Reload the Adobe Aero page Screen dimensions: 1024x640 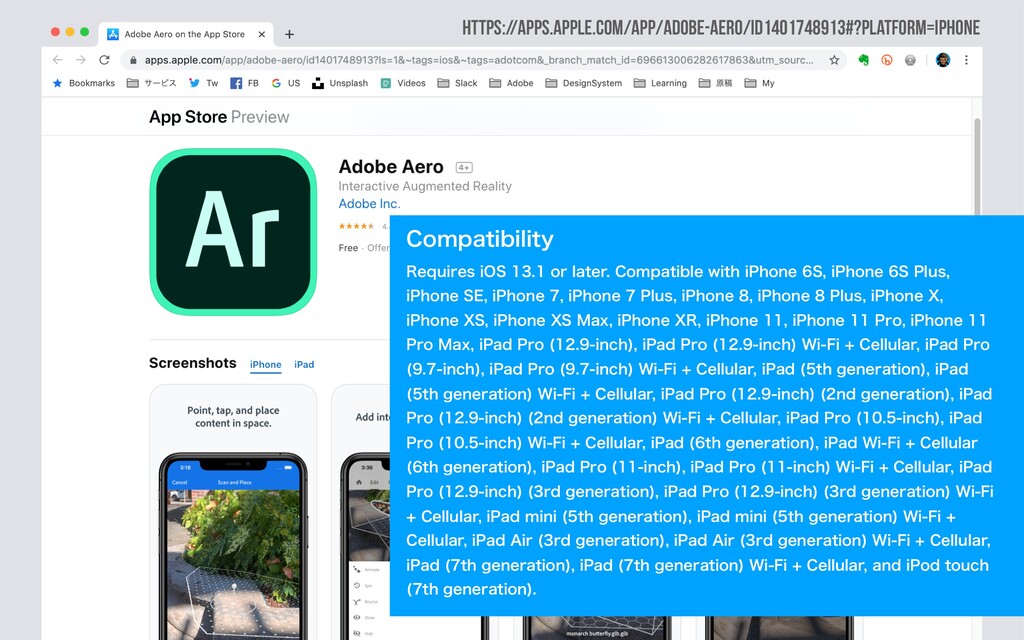[104, 60]
